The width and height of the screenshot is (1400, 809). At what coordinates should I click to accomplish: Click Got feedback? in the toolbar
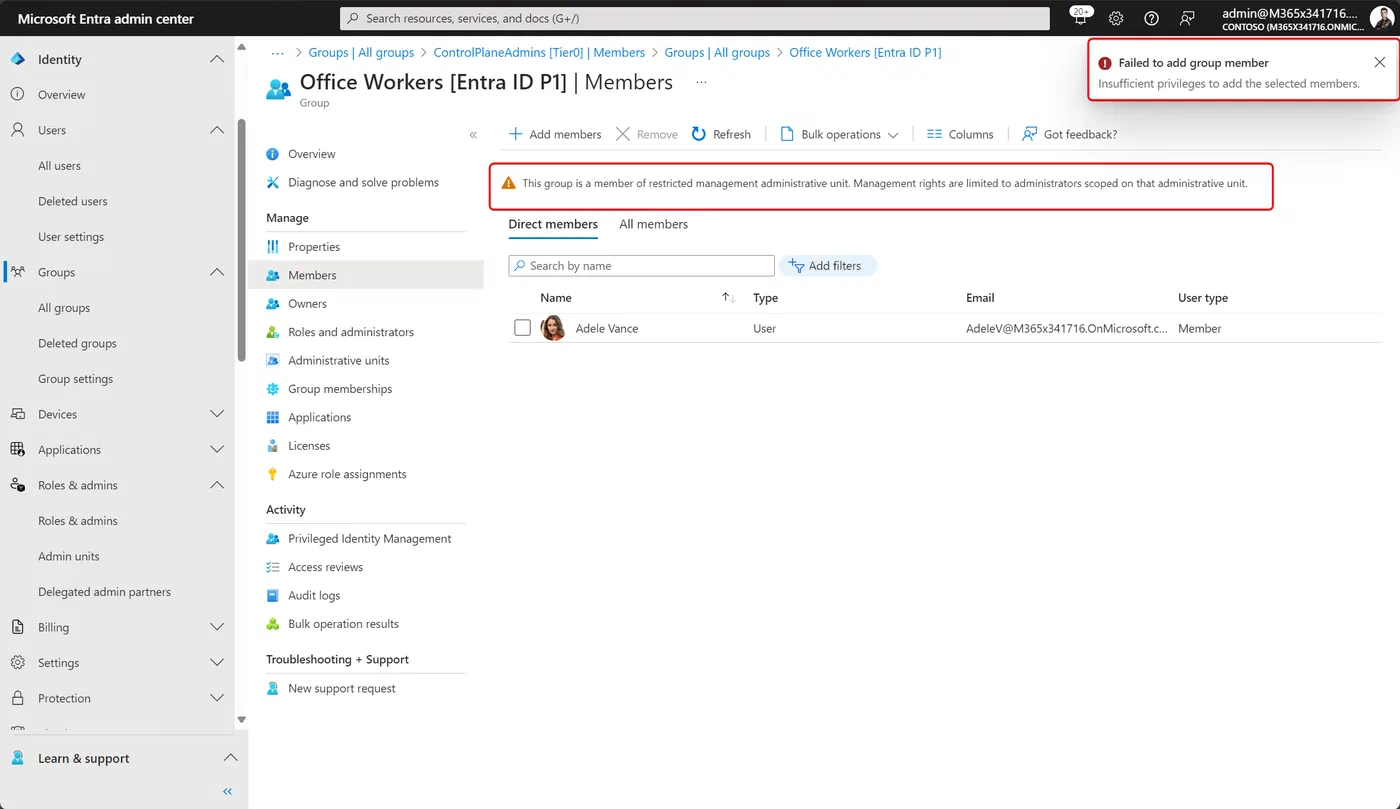(1069, 134)
